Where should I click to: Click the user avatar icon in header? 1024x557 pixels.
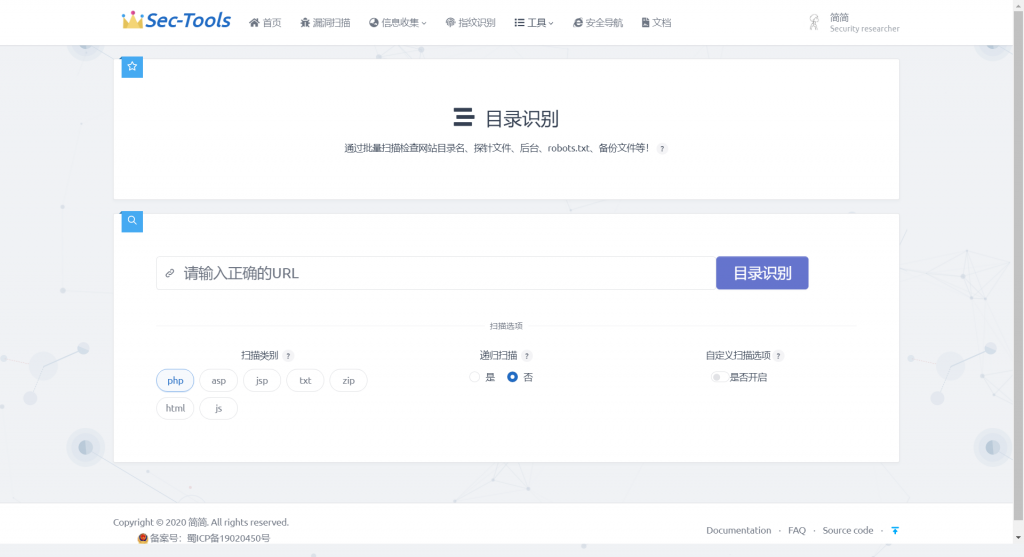(814, 23)
